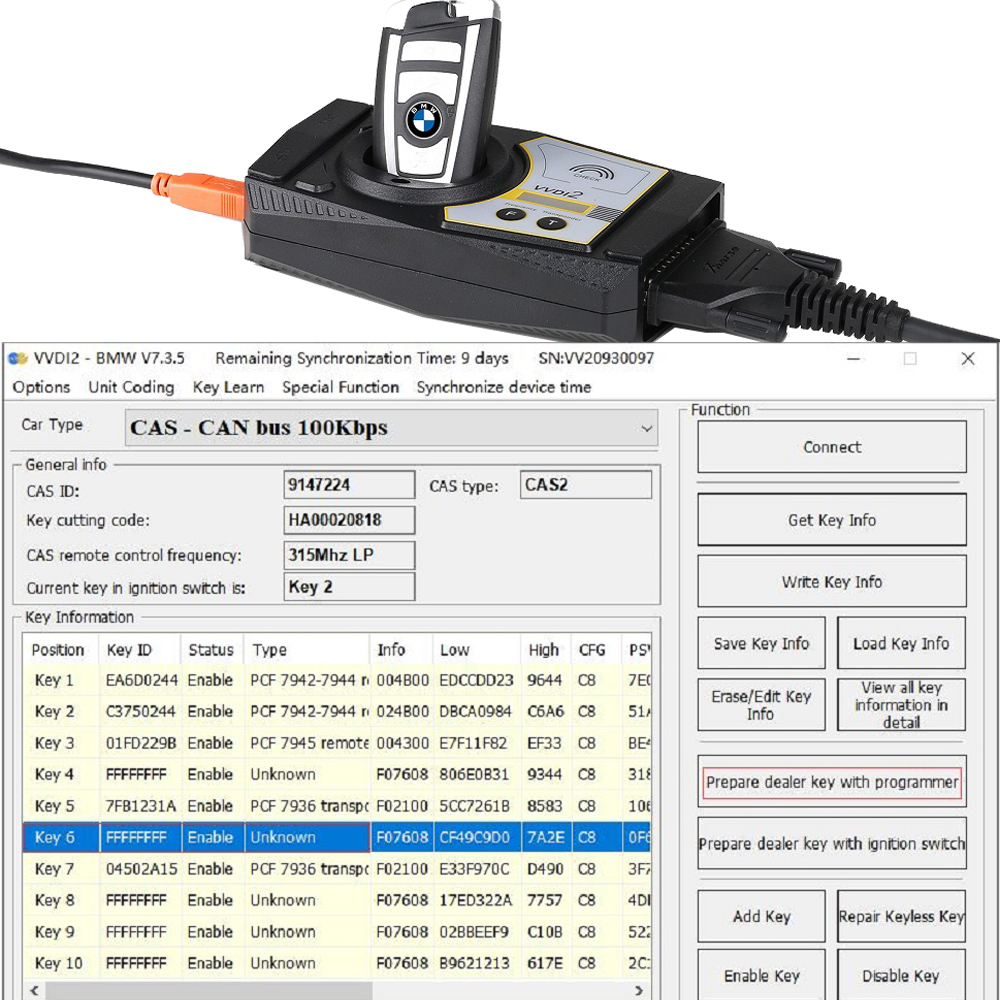
Task: Click View all key information in detail
Action: 901,705
